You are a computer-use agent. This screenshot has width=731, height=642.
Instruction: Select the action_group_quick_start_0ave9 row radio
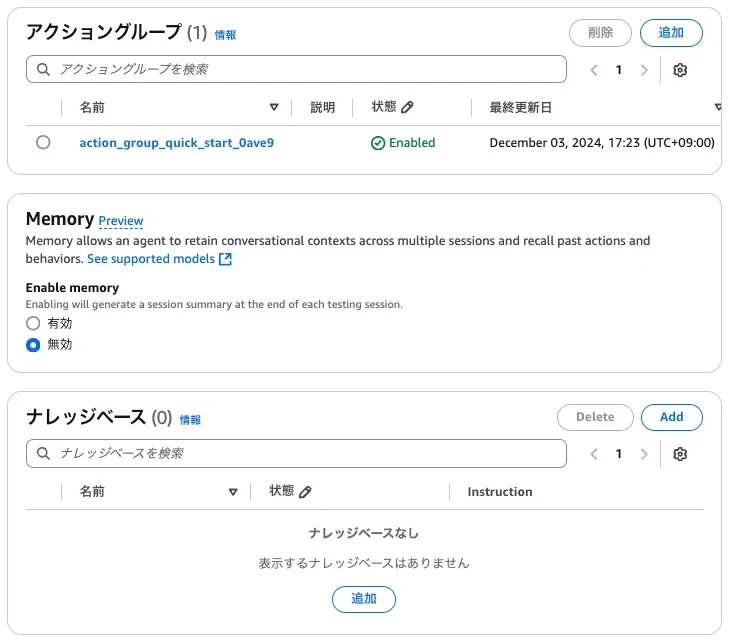click(x=43, y=142)
